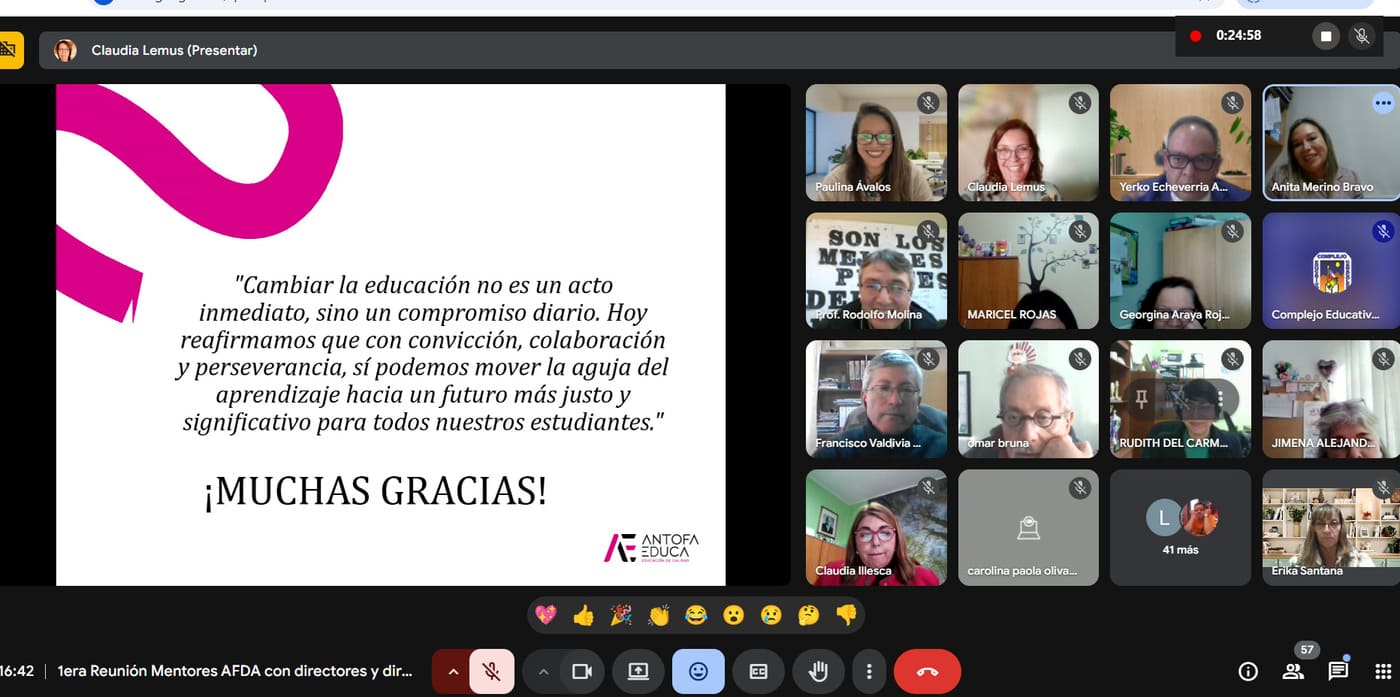Open the three-dot more options menu
Image resolution: width=1400 pixels, height=697 pixels.
[x=870, y=672]
